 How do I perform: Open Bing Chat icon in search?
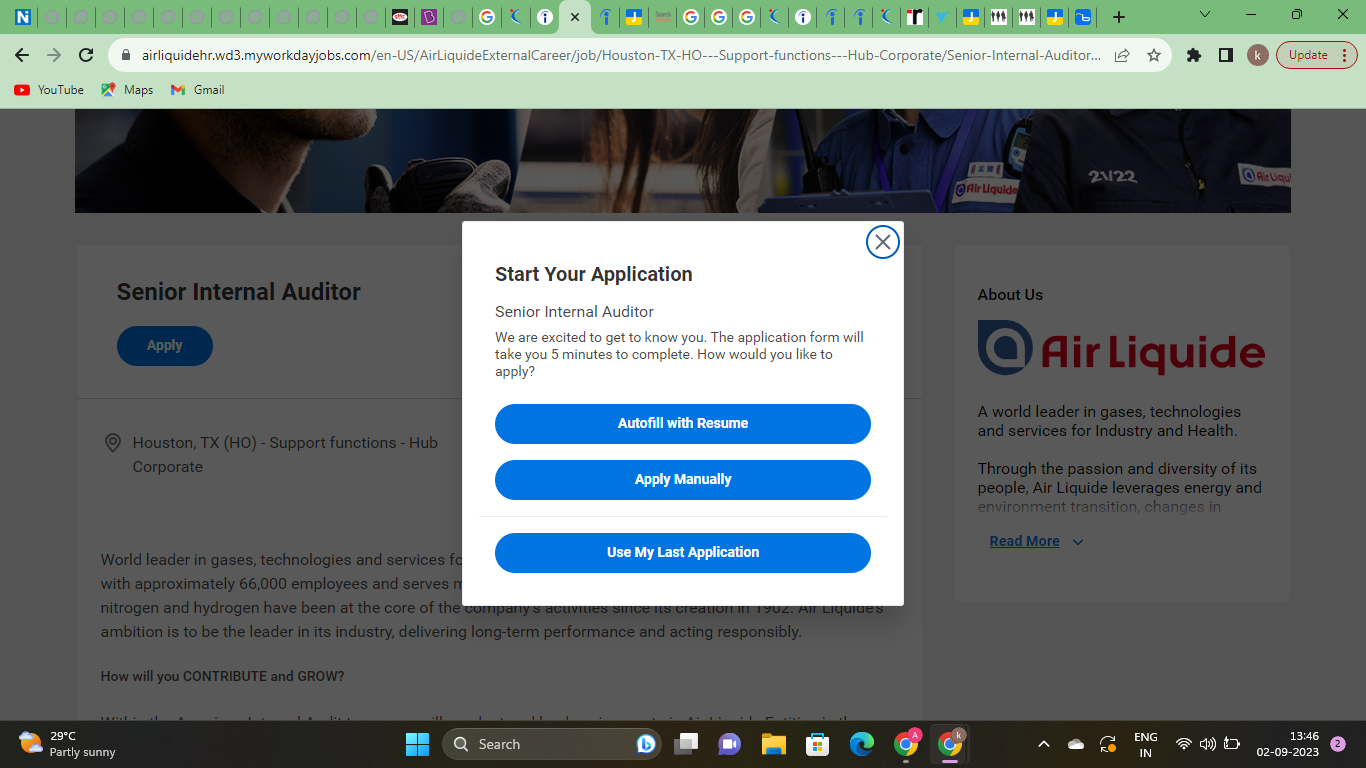(x=646, y=744)
